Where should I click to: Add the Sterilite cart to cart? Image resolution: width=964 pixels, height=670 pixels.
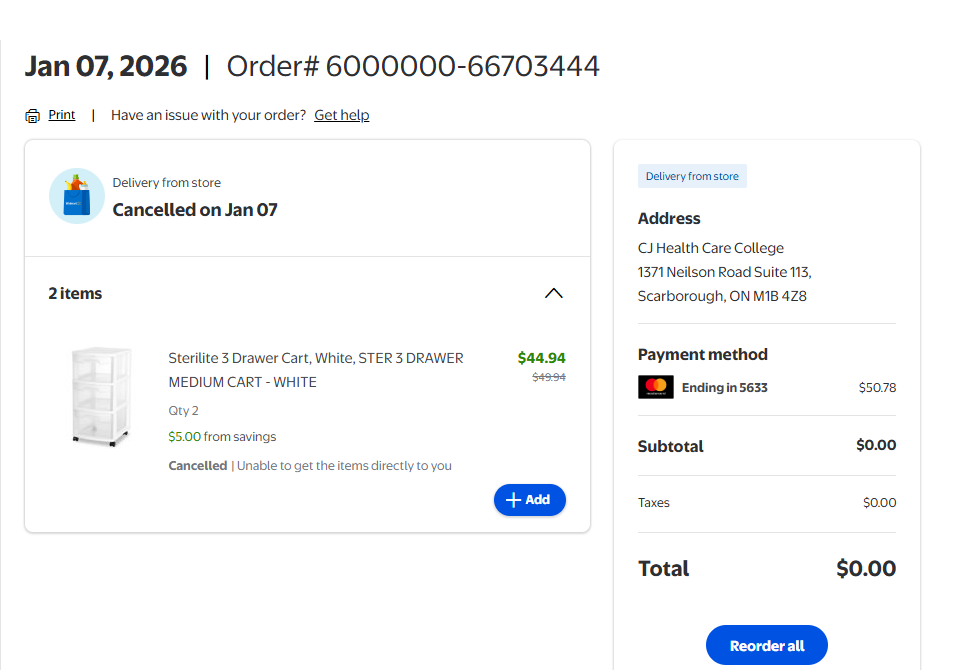coord(529,500)
